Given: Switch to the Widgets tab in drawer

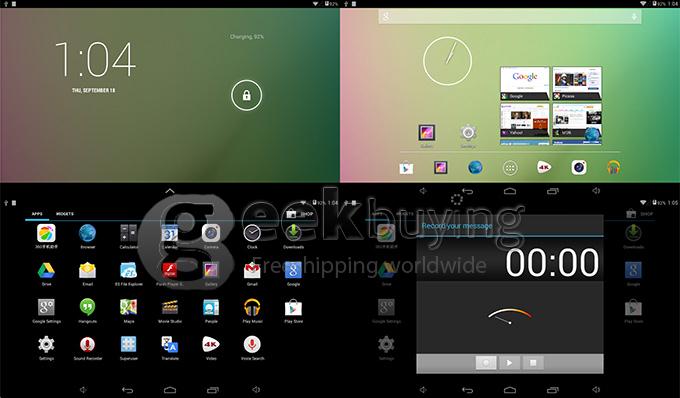Looking at the screenshot, I should [65, 214].
